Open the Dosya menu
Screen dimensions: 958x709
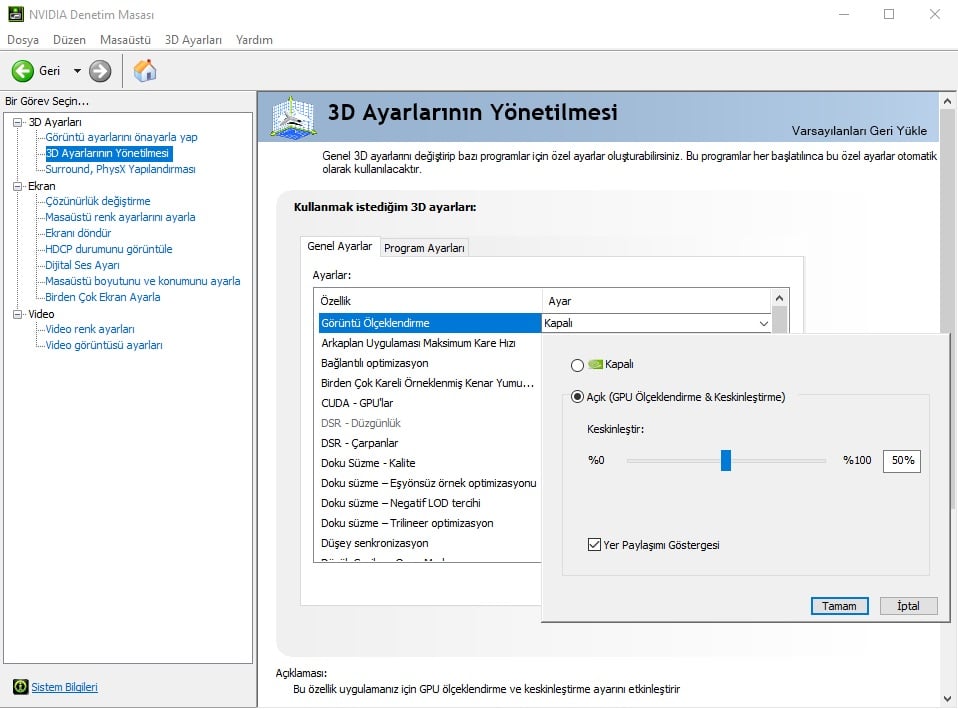[23, 40]
